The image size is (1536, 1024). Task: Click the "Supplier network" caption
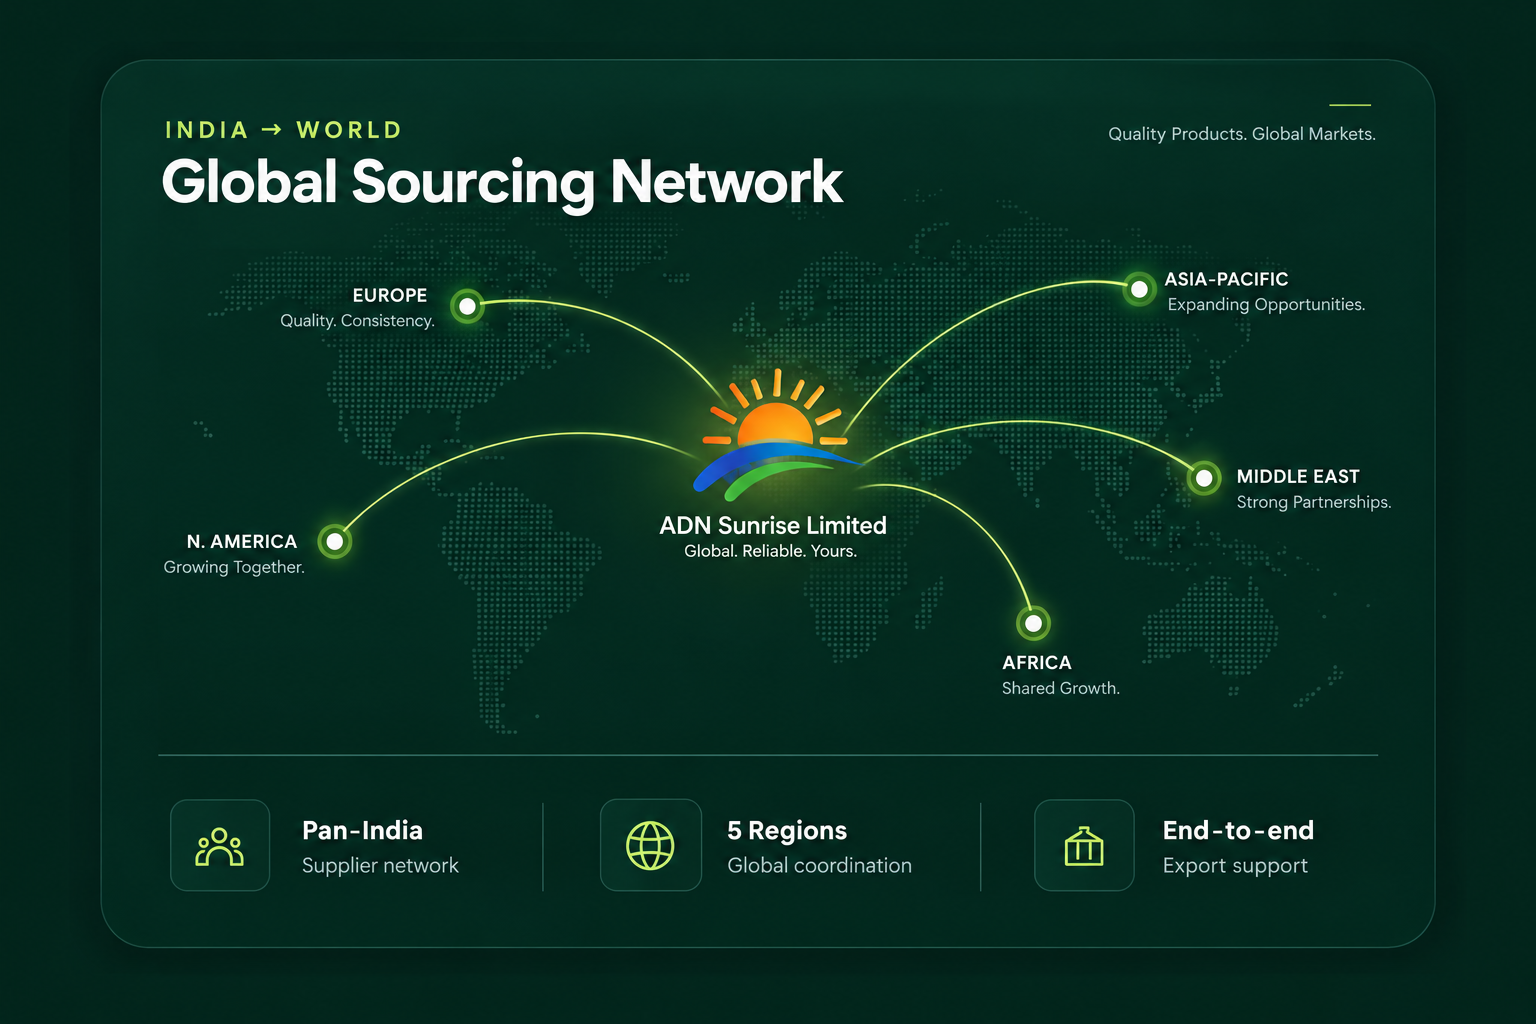click(x=380, y=866)
